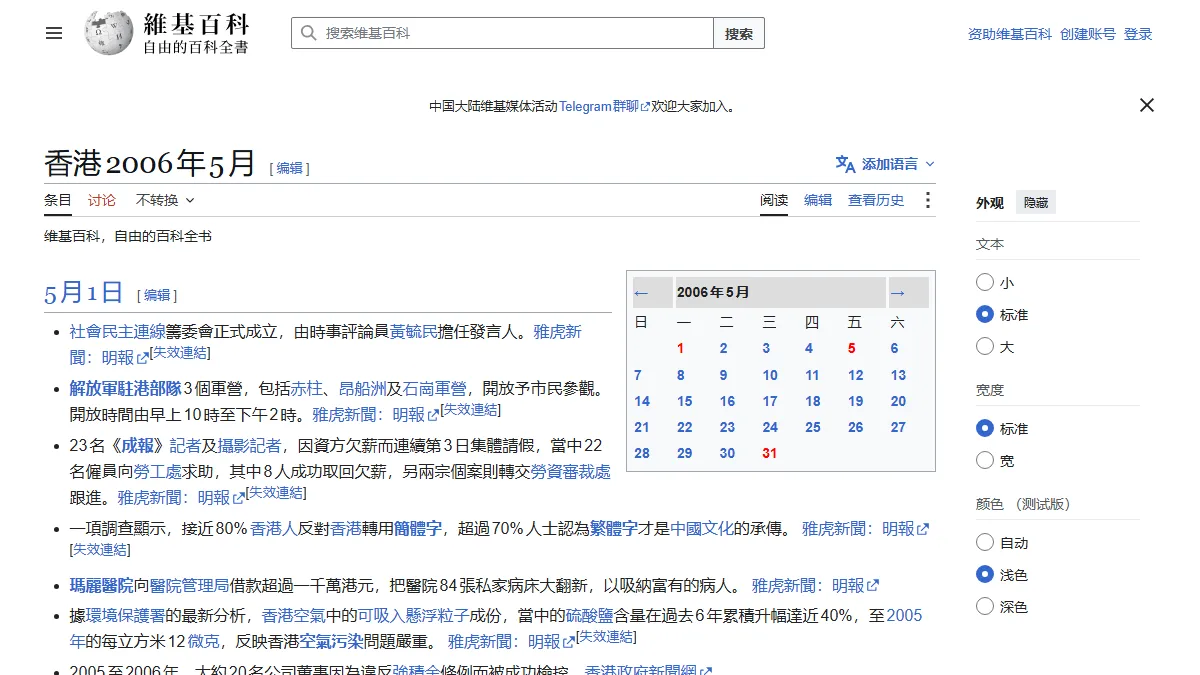Click the Wikipedia globe logo
Viewport: 1200px width, 675px height.
(x=109, y=33)
